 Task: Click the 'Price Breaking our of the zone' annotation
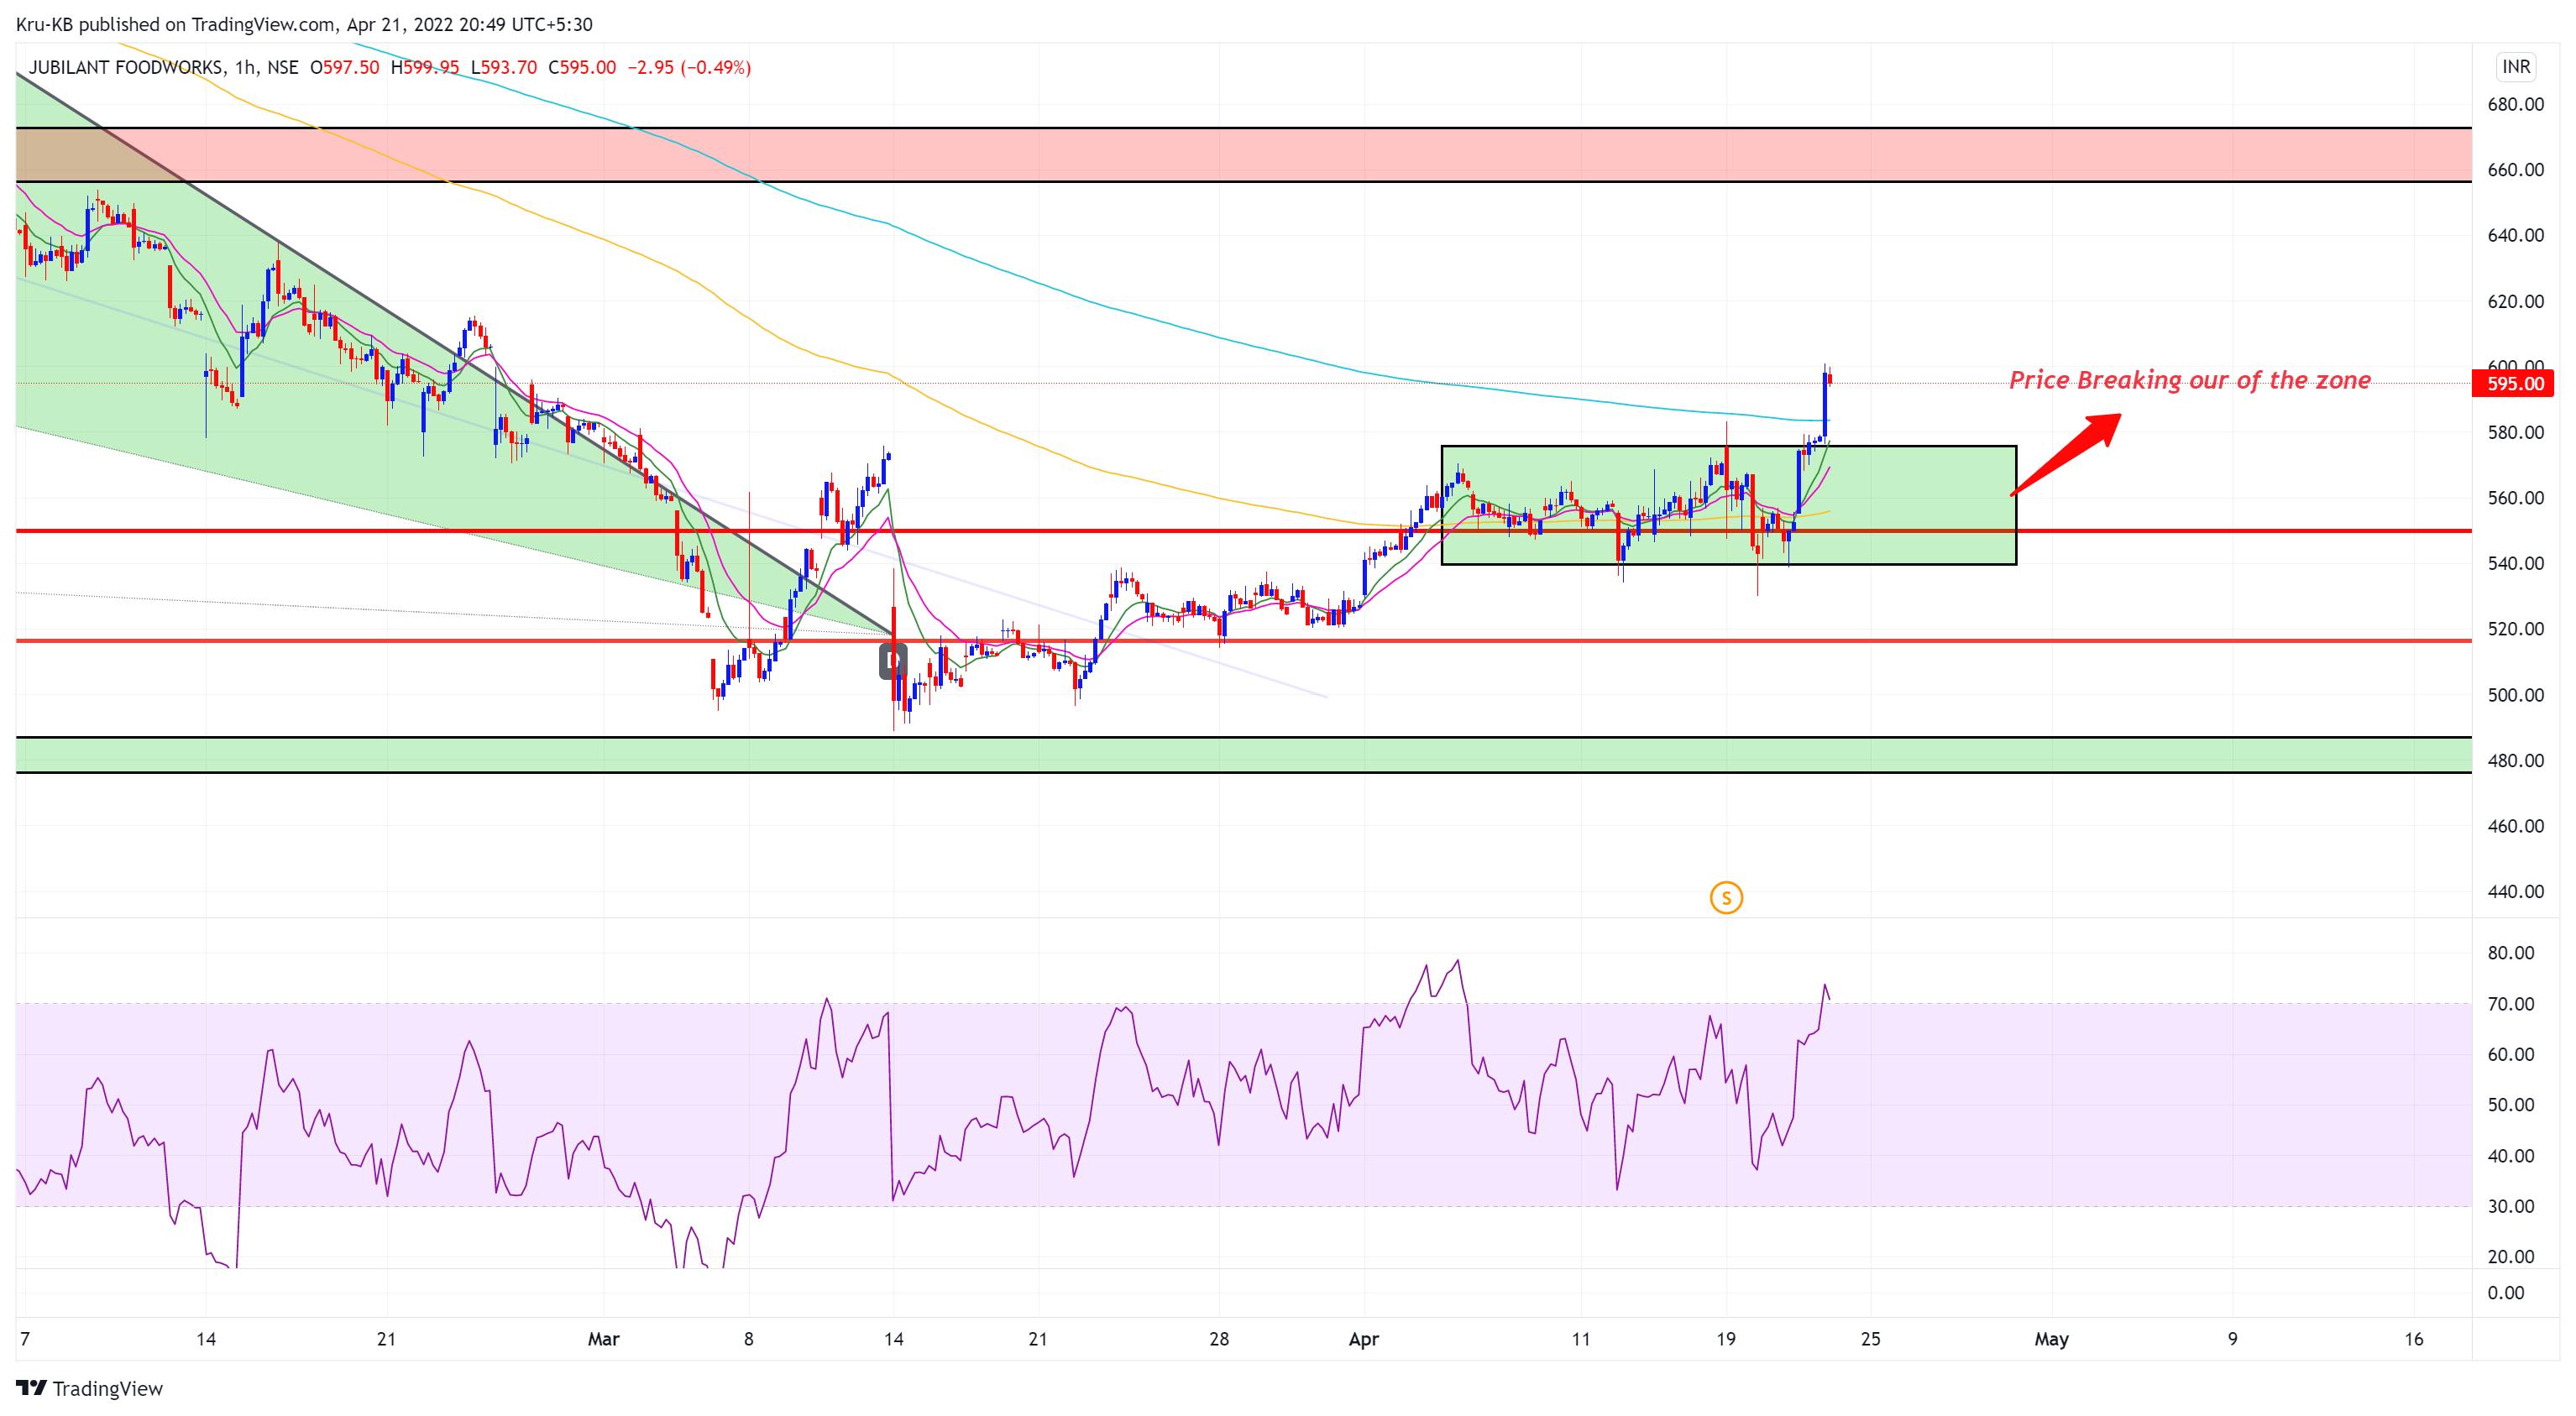(2190, 380)
